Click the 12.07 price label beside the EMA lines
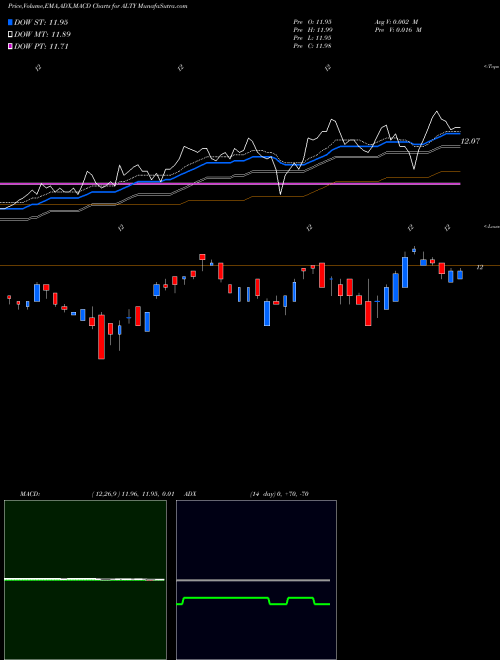 (x=470, y=141)
